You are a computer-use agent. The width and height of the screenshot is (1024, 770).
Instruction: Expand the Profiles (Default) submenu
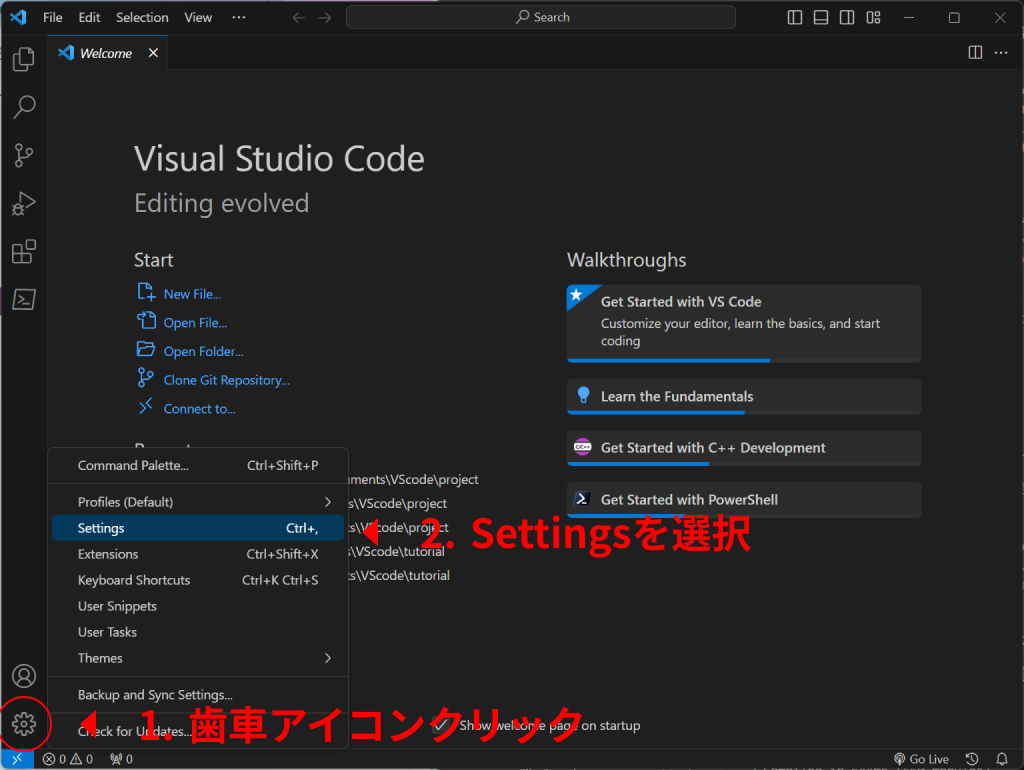(x=198, y=502)
